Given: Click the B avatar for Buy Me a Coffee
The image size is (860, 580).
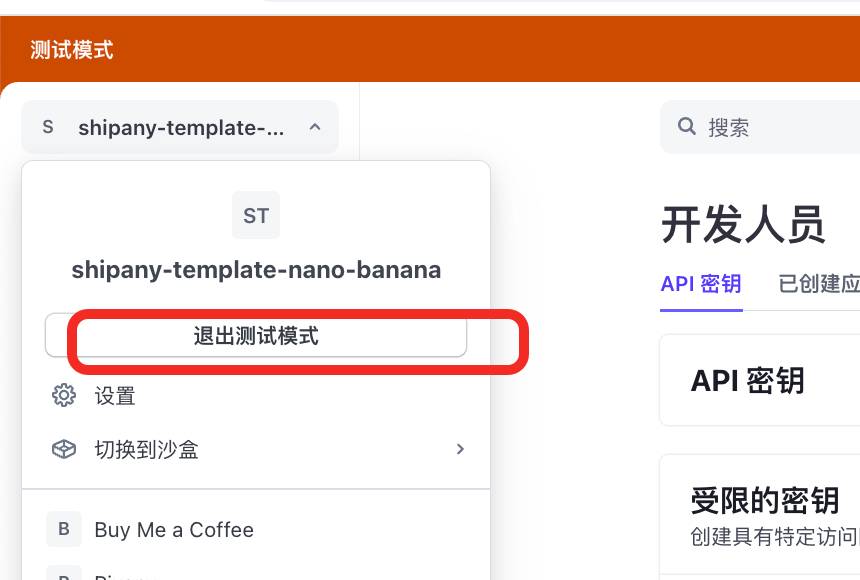Looking at the screenshot, I should point(63,530).
